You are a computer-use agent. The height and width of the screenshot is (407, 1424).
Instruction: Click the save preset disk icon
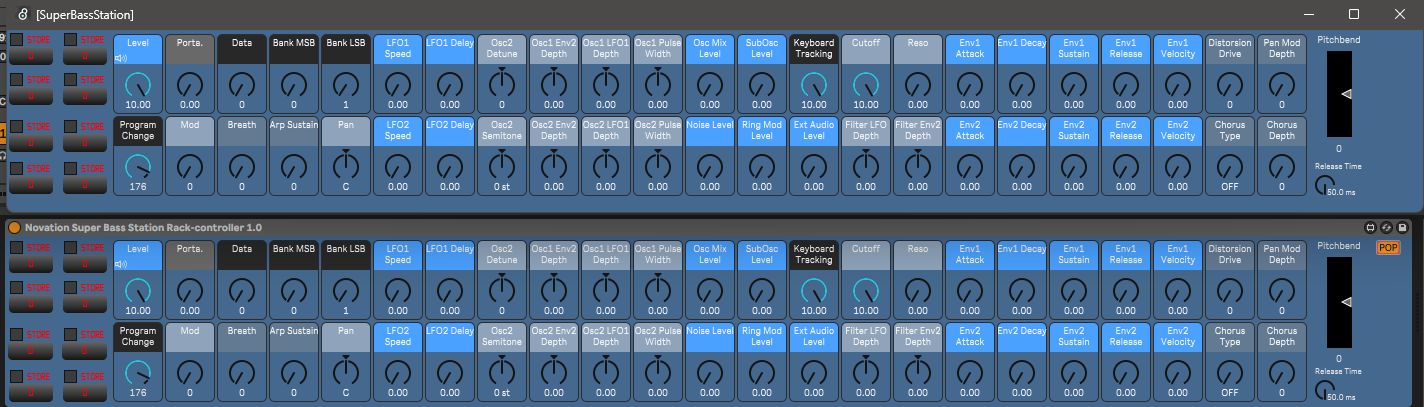(1403, 227)
